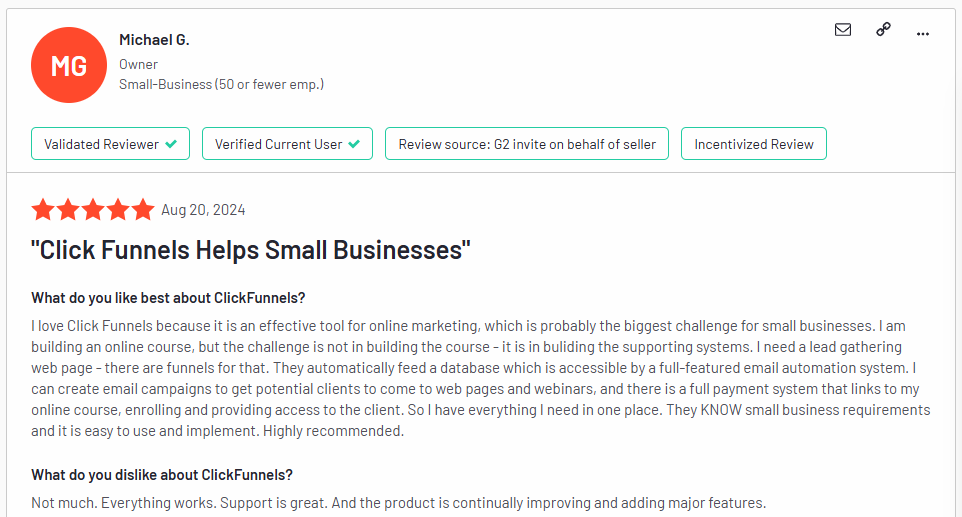The image size is (962, 517).
Task: Click the Incentivized Review badge
Action: tap(754, 144)
